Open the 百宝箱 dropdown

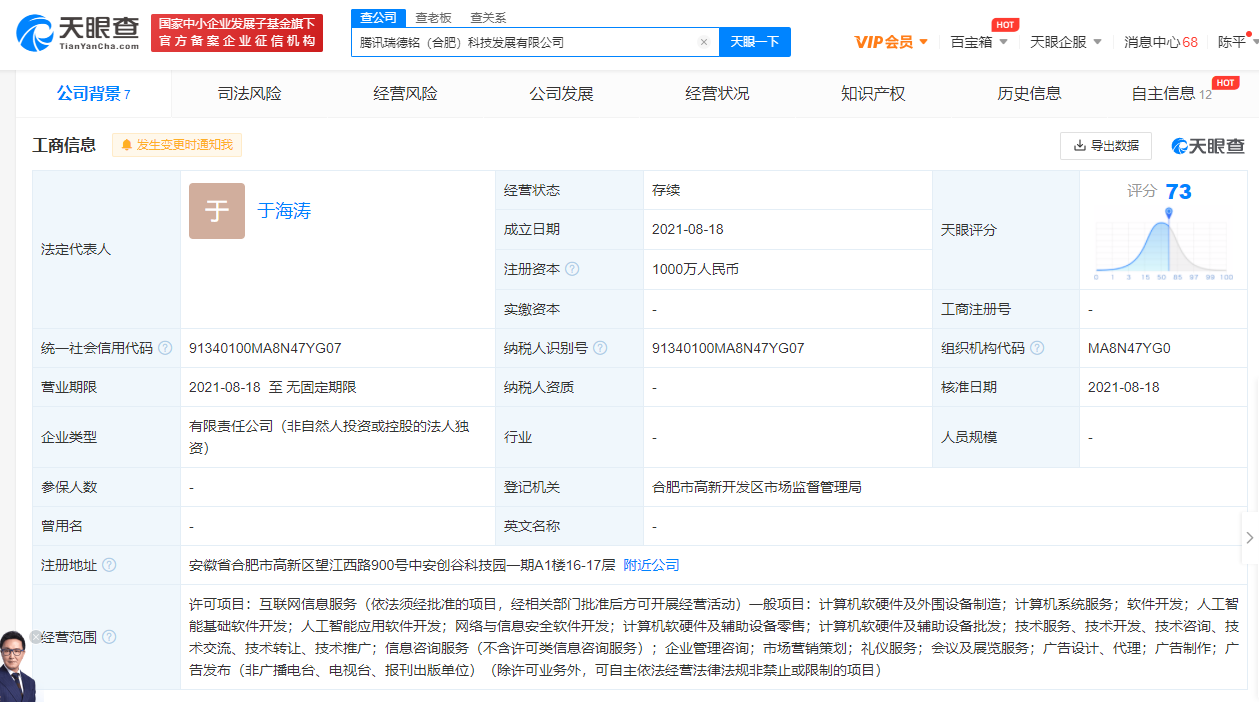pos(978,42)
